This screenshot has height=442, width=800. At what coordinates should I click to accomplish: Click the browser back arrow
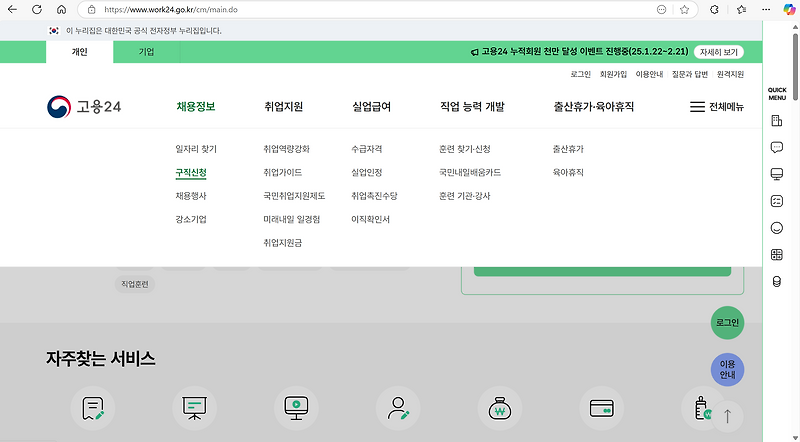pyautogui.click(x=12, y=9)
